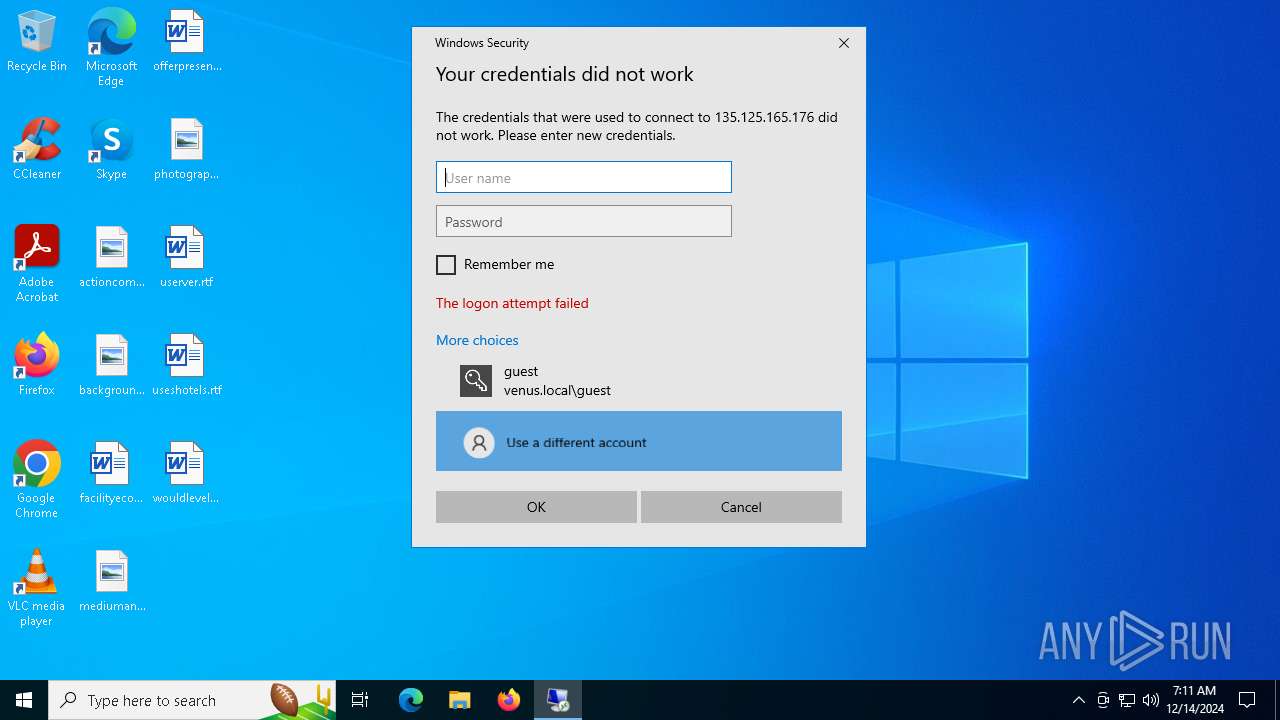Launch Microsoft Edge from the desktop

pyautogui.click(x=111, y=47)
